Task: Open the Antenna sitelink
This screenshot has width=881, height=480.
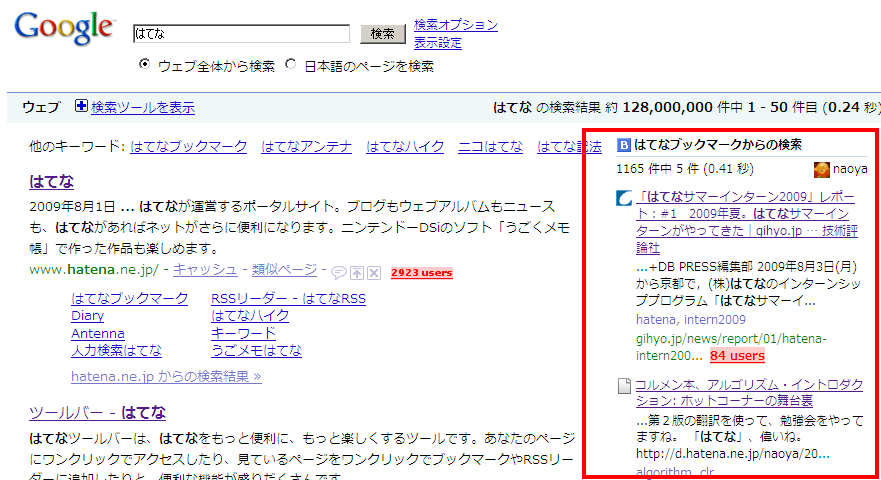Action: 98,333
